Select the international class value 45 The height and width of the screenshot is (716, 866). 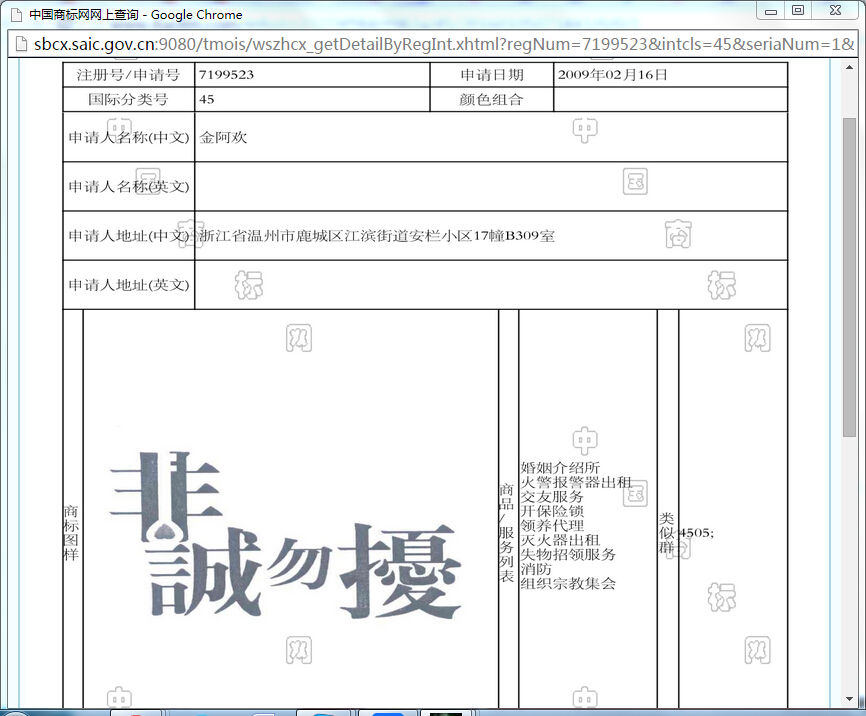207,99
